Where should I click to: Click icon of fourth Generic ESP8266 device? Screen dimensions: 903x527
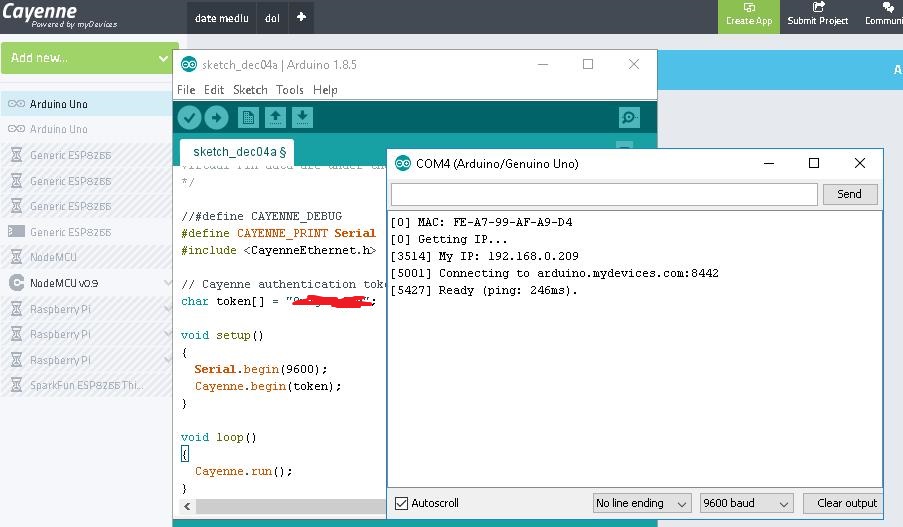click(x=16, y=232)
